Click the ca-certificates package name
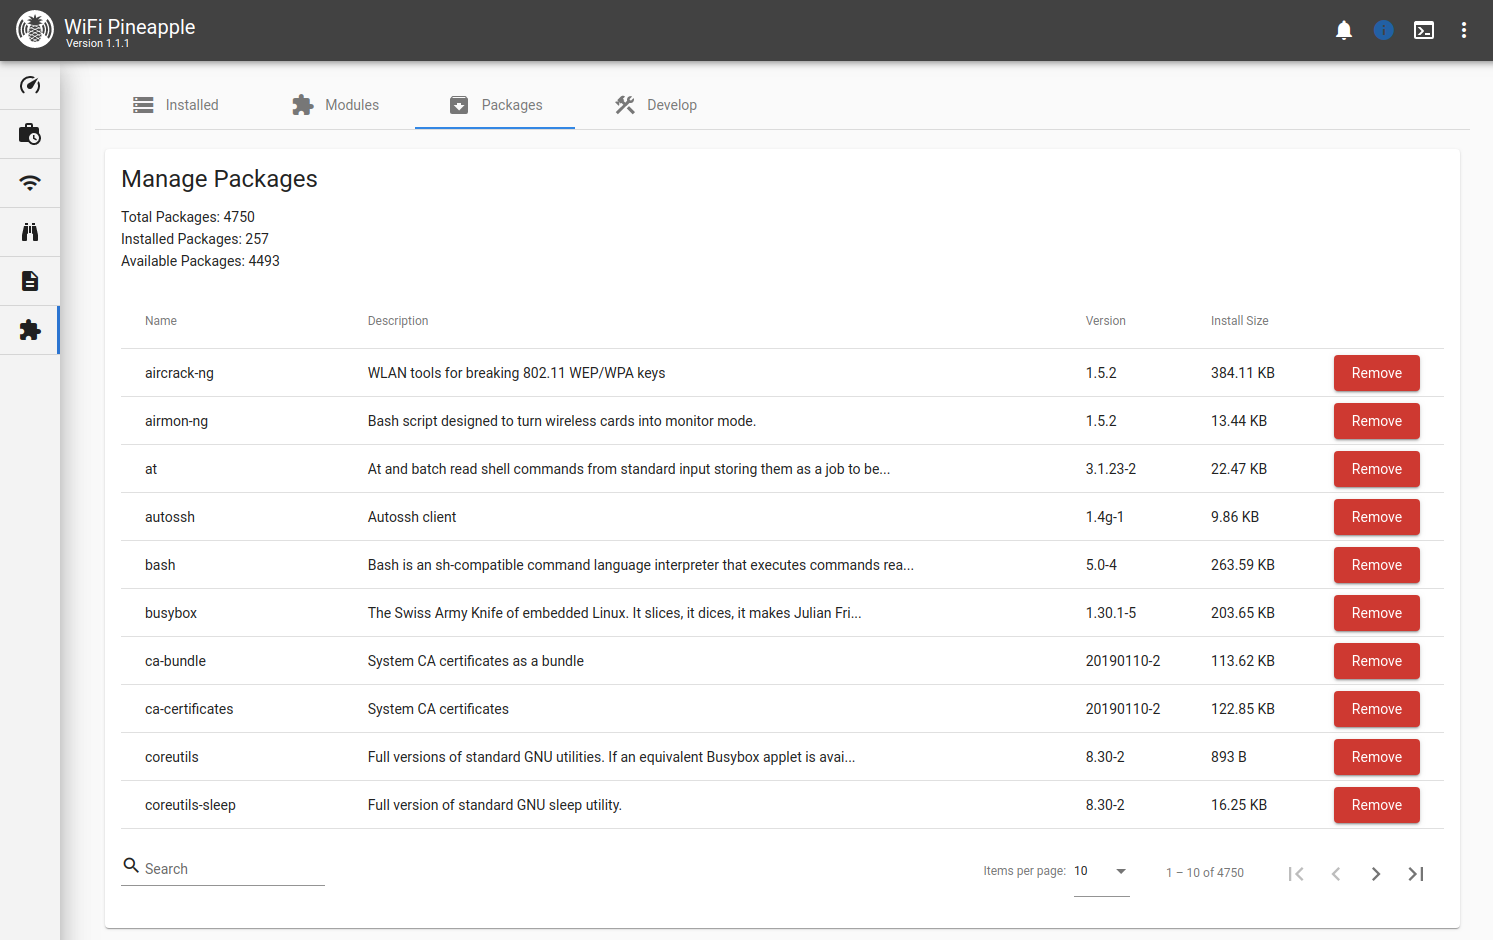Screen dimensions: 1493x940 click(189, 709)
